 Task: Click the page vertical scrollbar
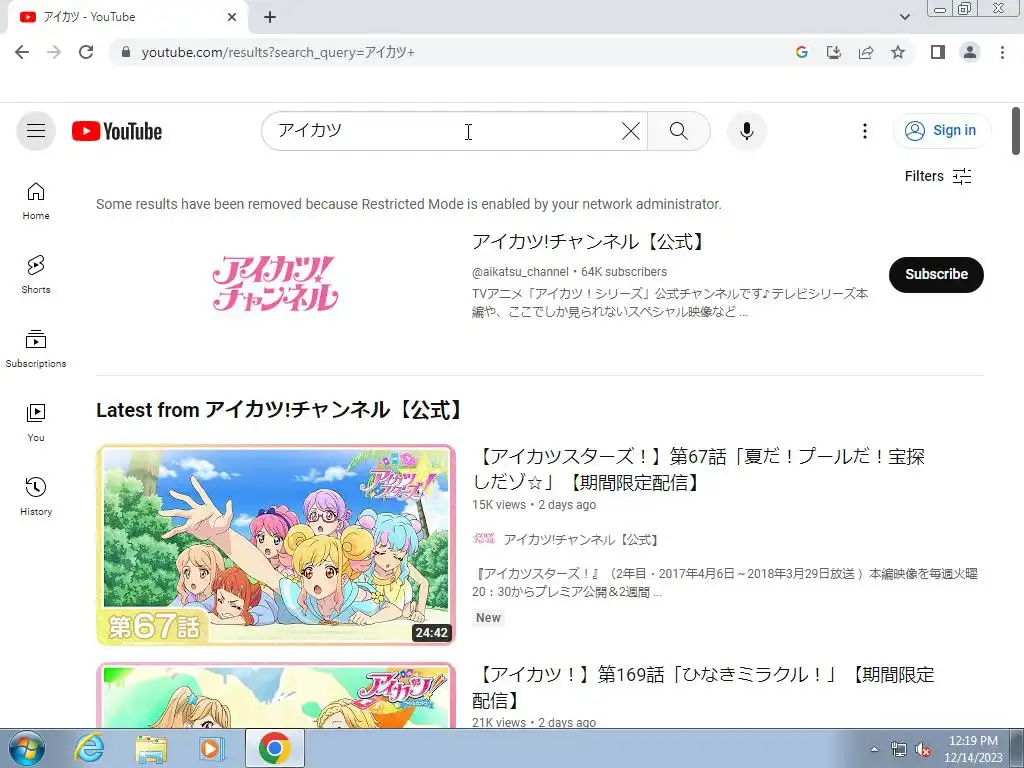[1016, 131]
